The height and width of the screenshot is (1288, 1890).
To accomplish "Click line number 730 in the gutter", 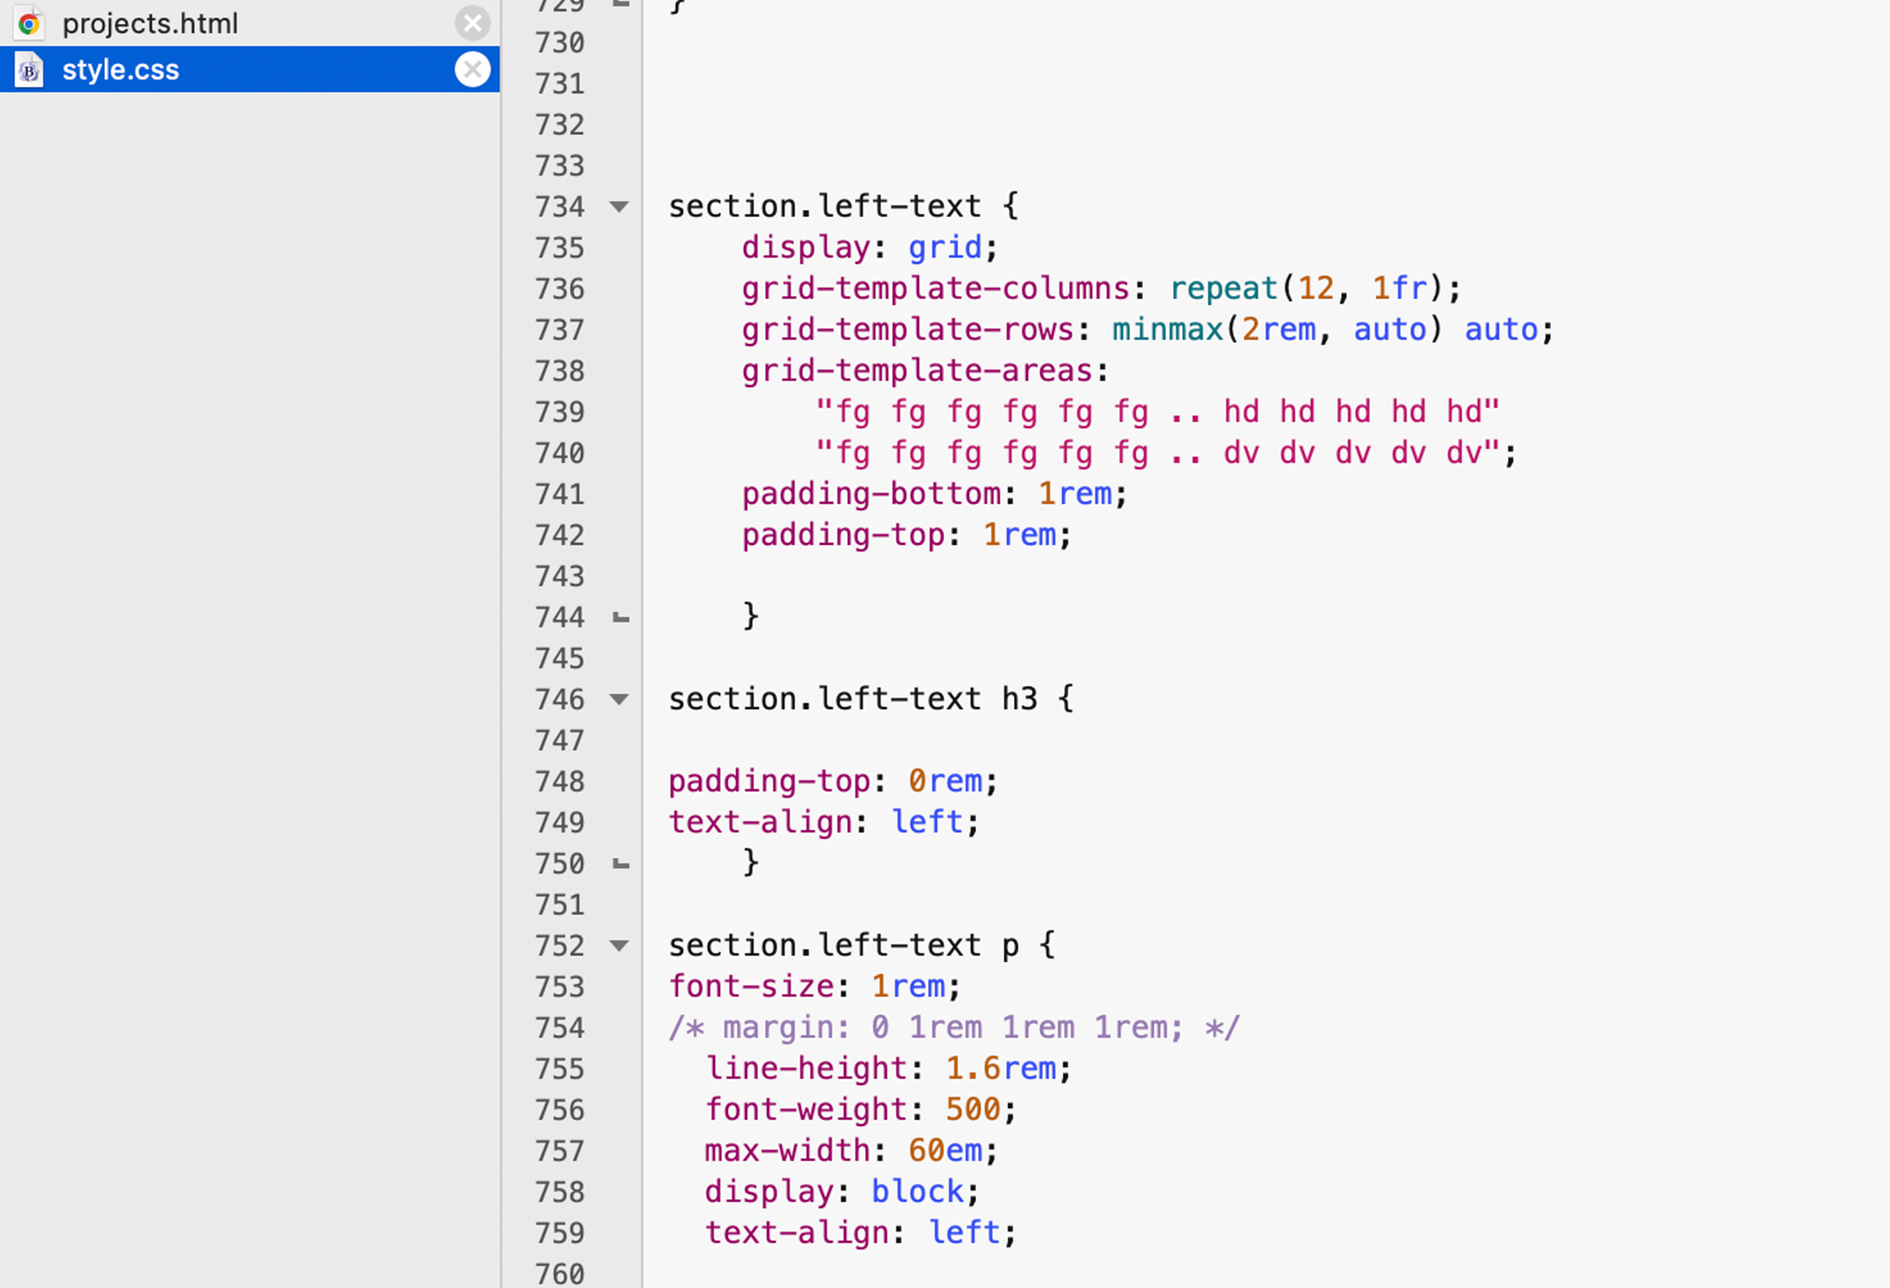I will [559, 42].
